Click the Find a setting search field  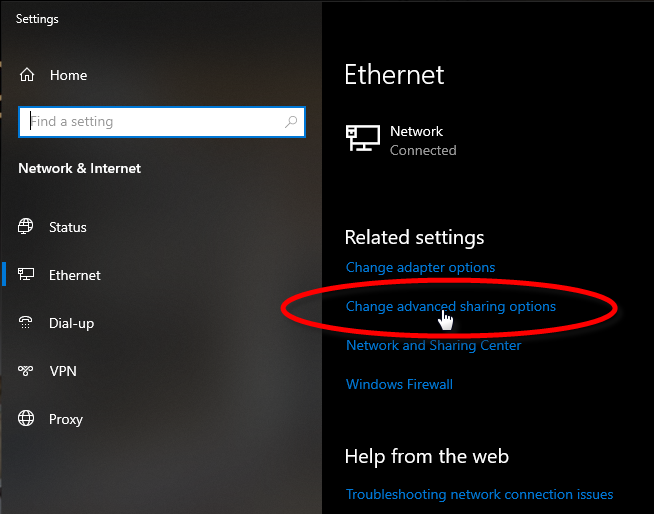[x=150, y=122]
